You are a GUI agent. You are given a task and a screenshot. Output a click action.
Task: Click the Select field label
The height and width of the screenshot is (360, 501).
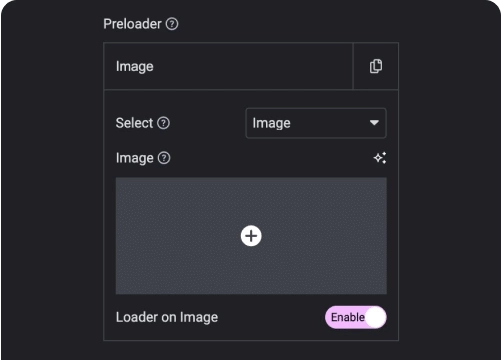[134, 123]
